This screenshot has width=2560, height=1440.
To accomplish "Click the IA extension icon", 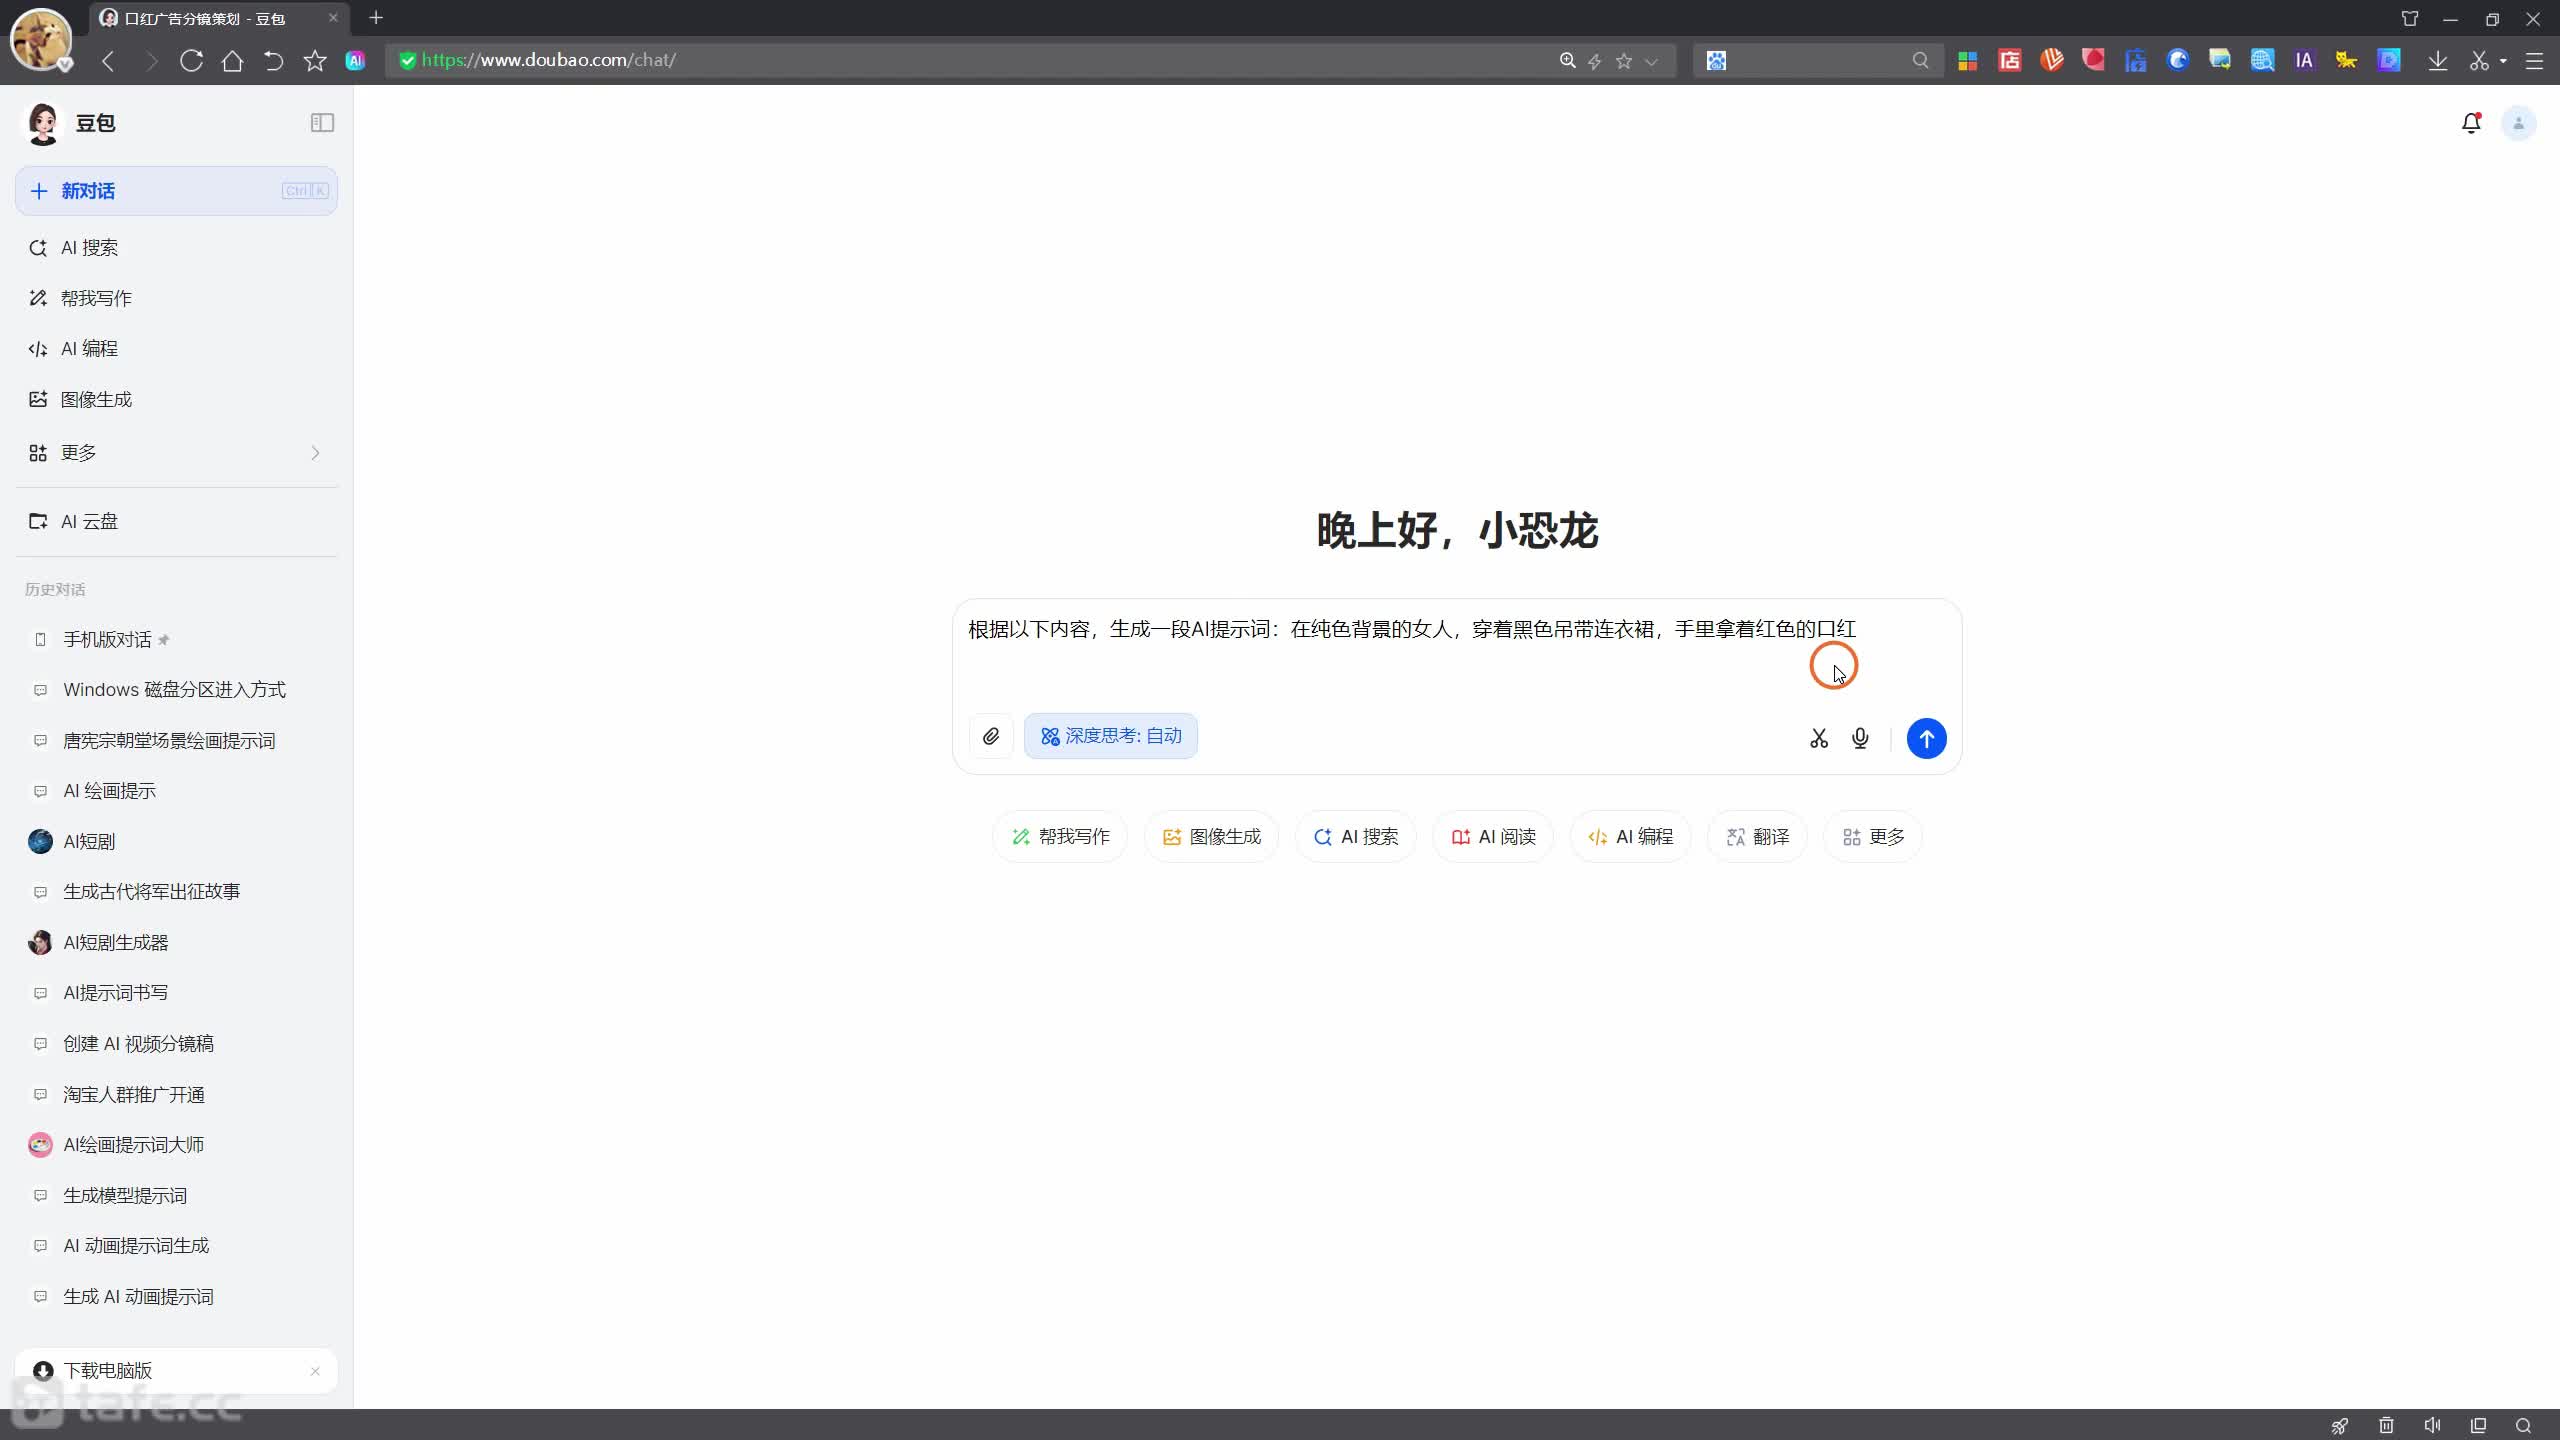I will (2304, 60).
